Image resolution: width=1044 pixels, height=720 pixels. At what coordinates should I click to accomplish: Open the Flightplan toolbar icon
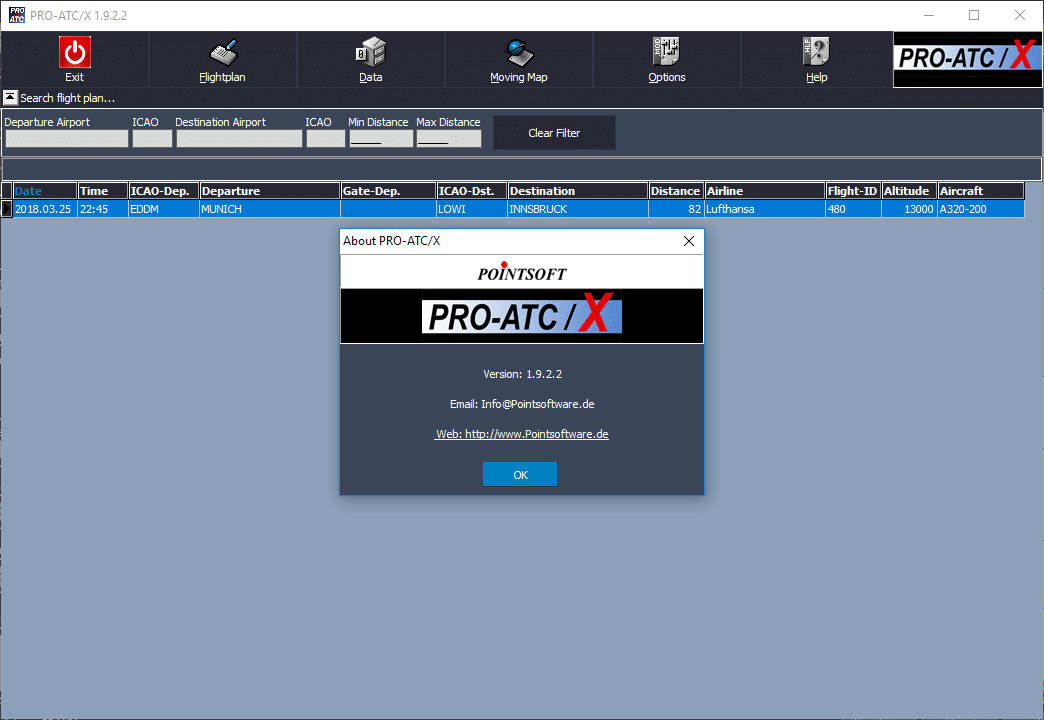pos(222,53)
